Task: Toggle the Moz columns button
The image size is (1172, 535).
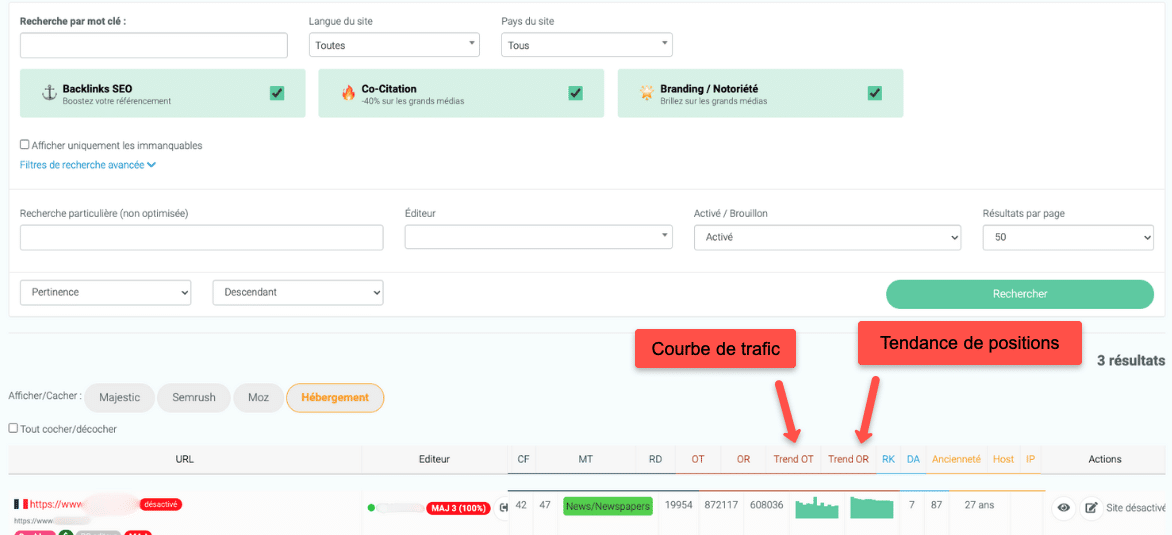Action: click(x=259, y=398)
